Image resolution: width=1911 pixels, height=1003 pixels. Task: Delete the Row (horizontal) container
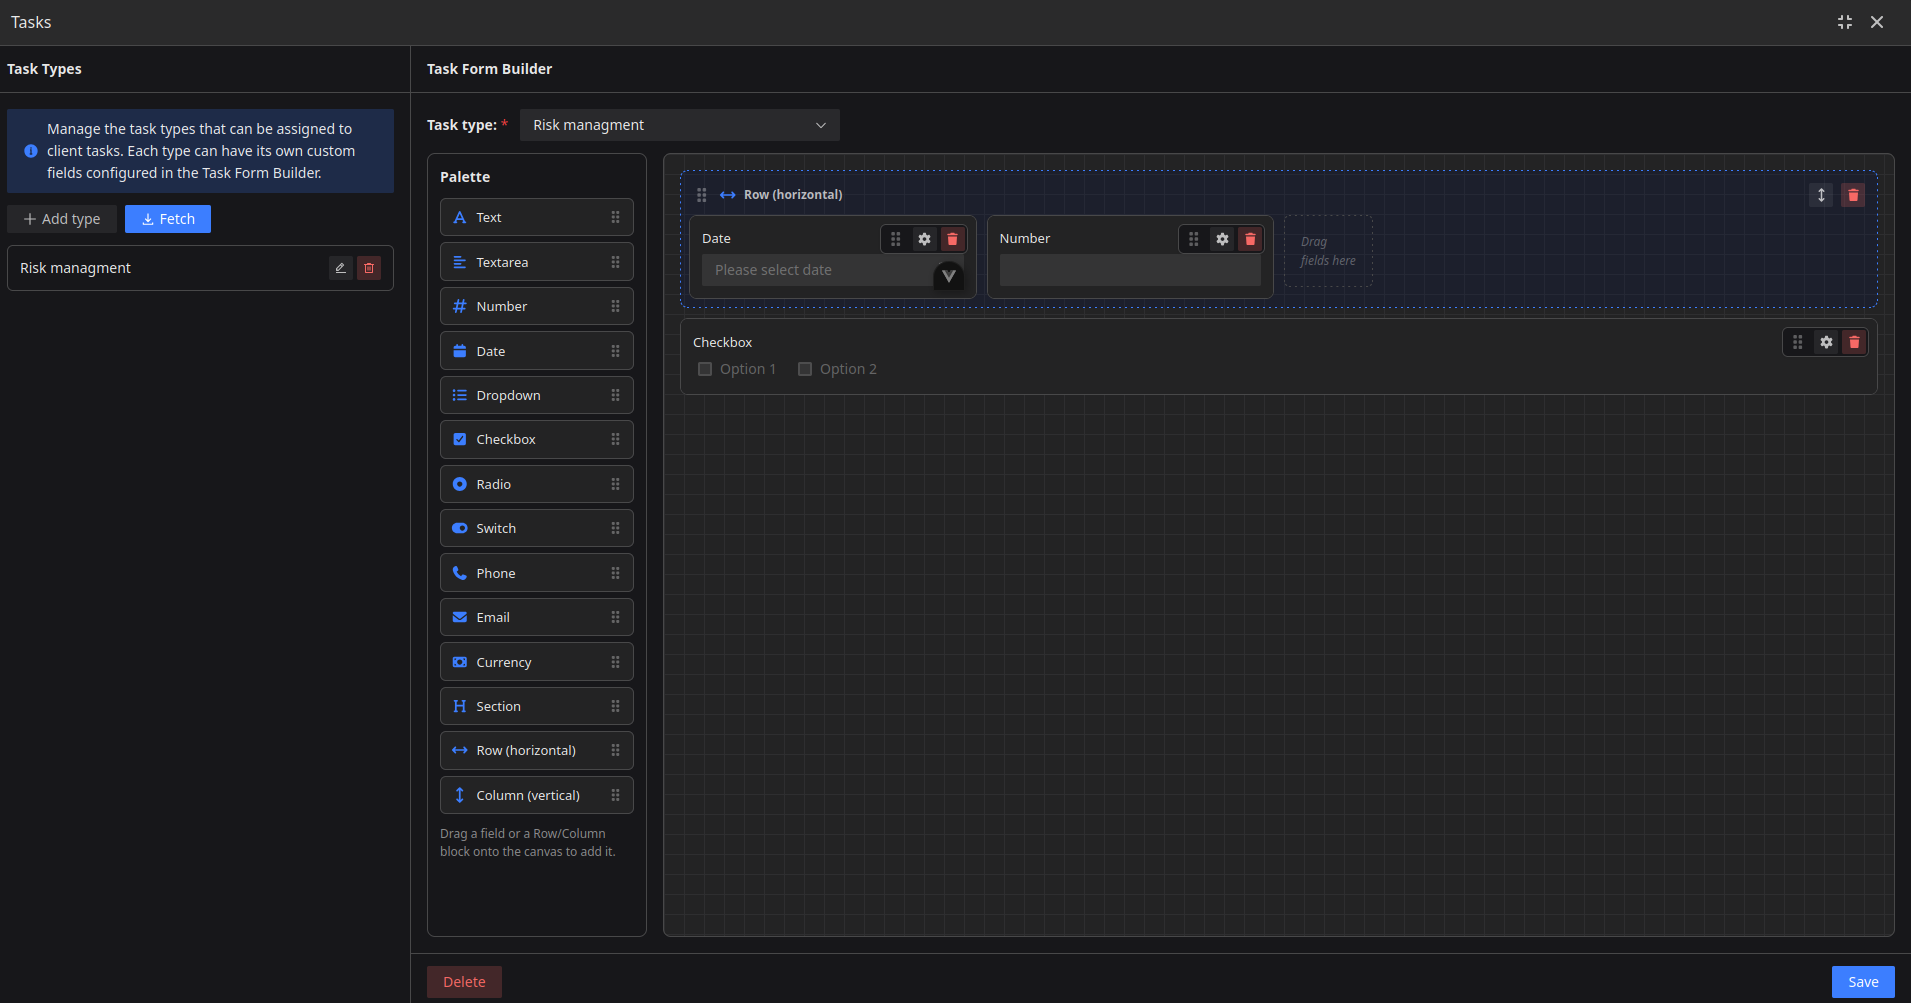pos(1853,195)
